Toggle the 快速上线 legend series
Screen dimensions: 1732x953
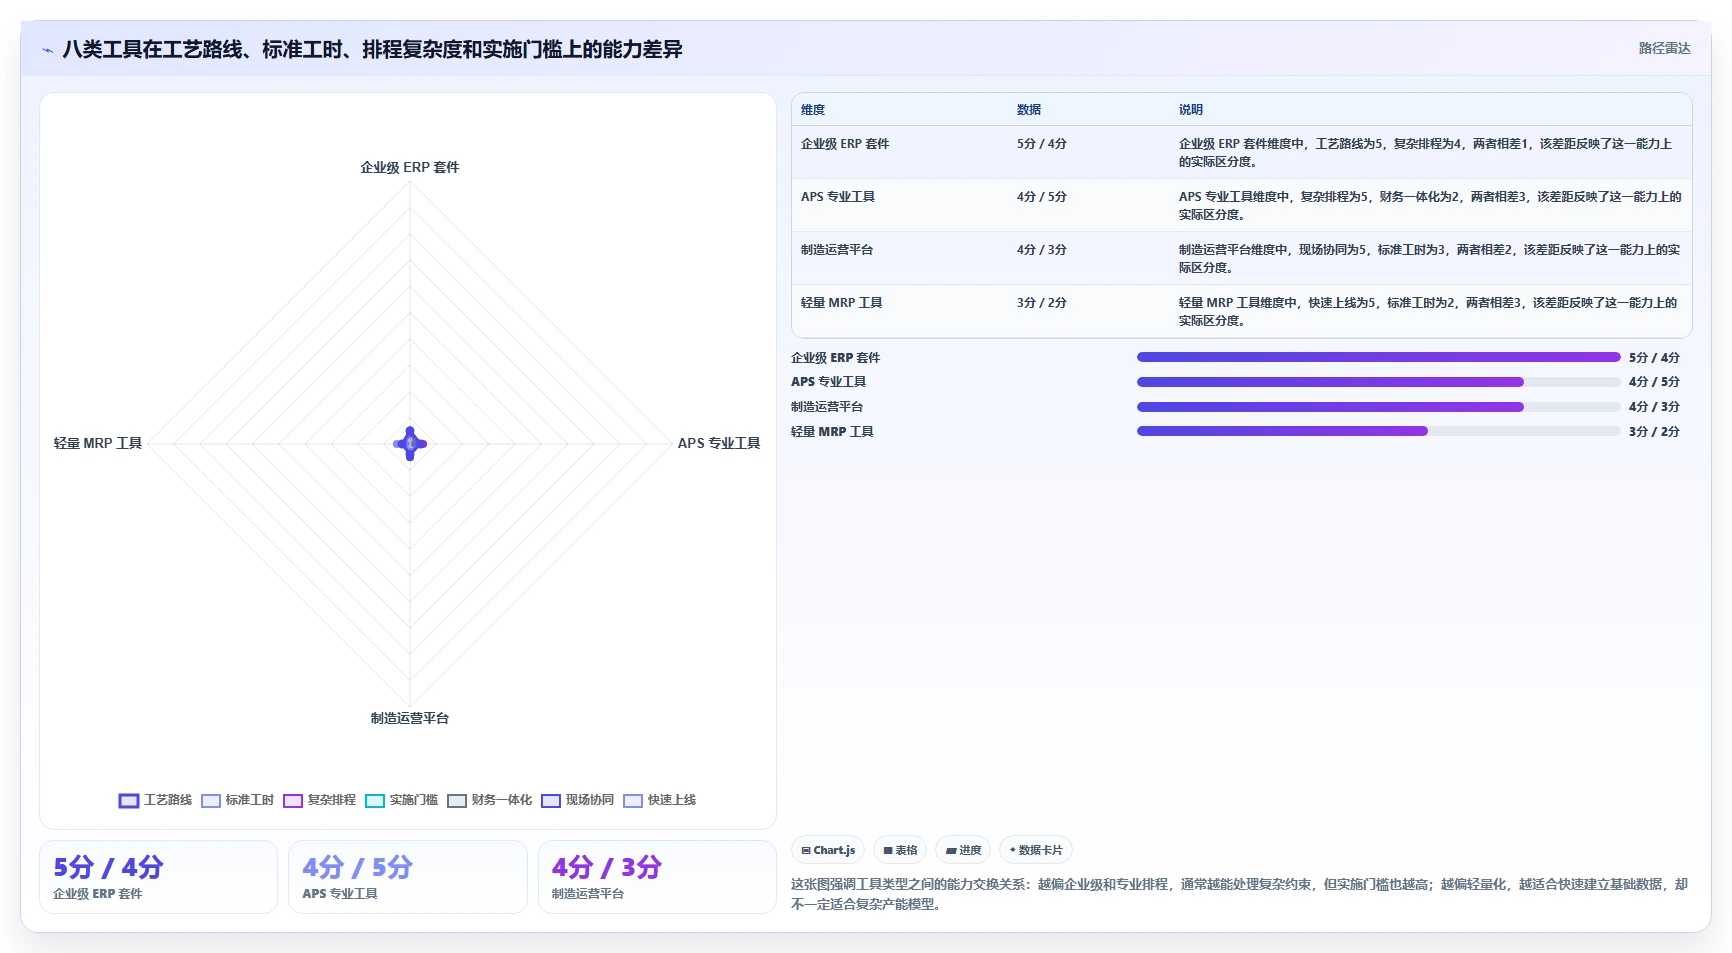point(659,800)
